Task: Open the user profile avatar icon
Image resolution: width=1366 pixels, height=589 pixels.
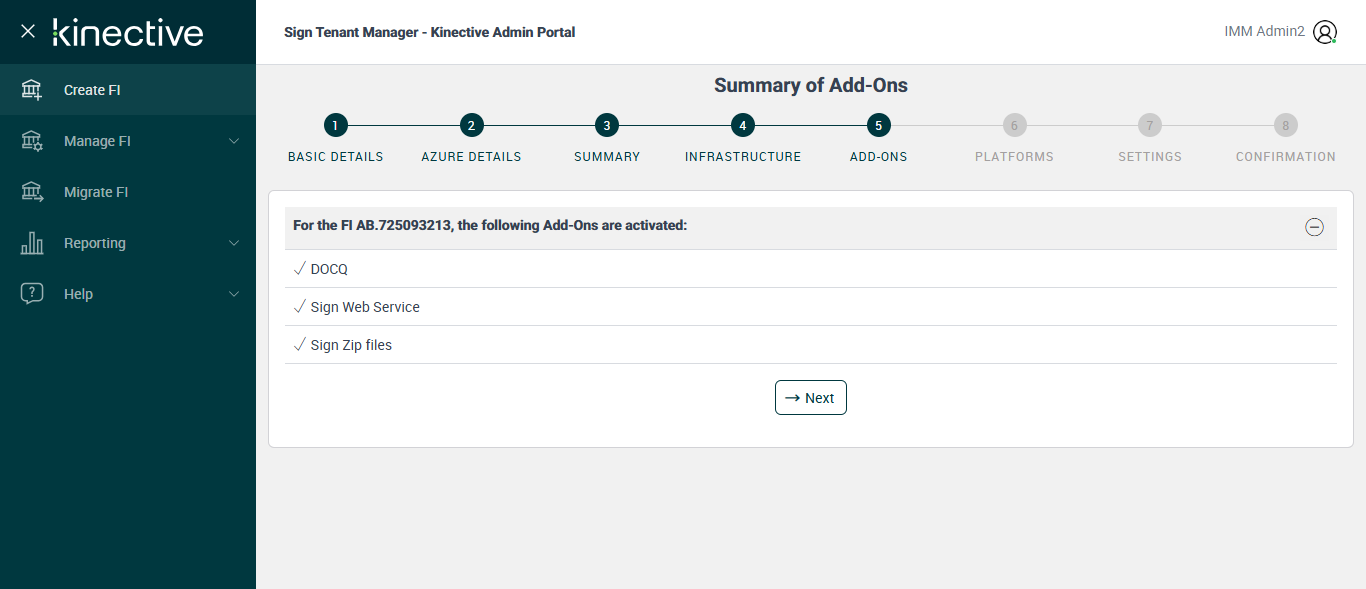Action: click(x=1325, y=32)
